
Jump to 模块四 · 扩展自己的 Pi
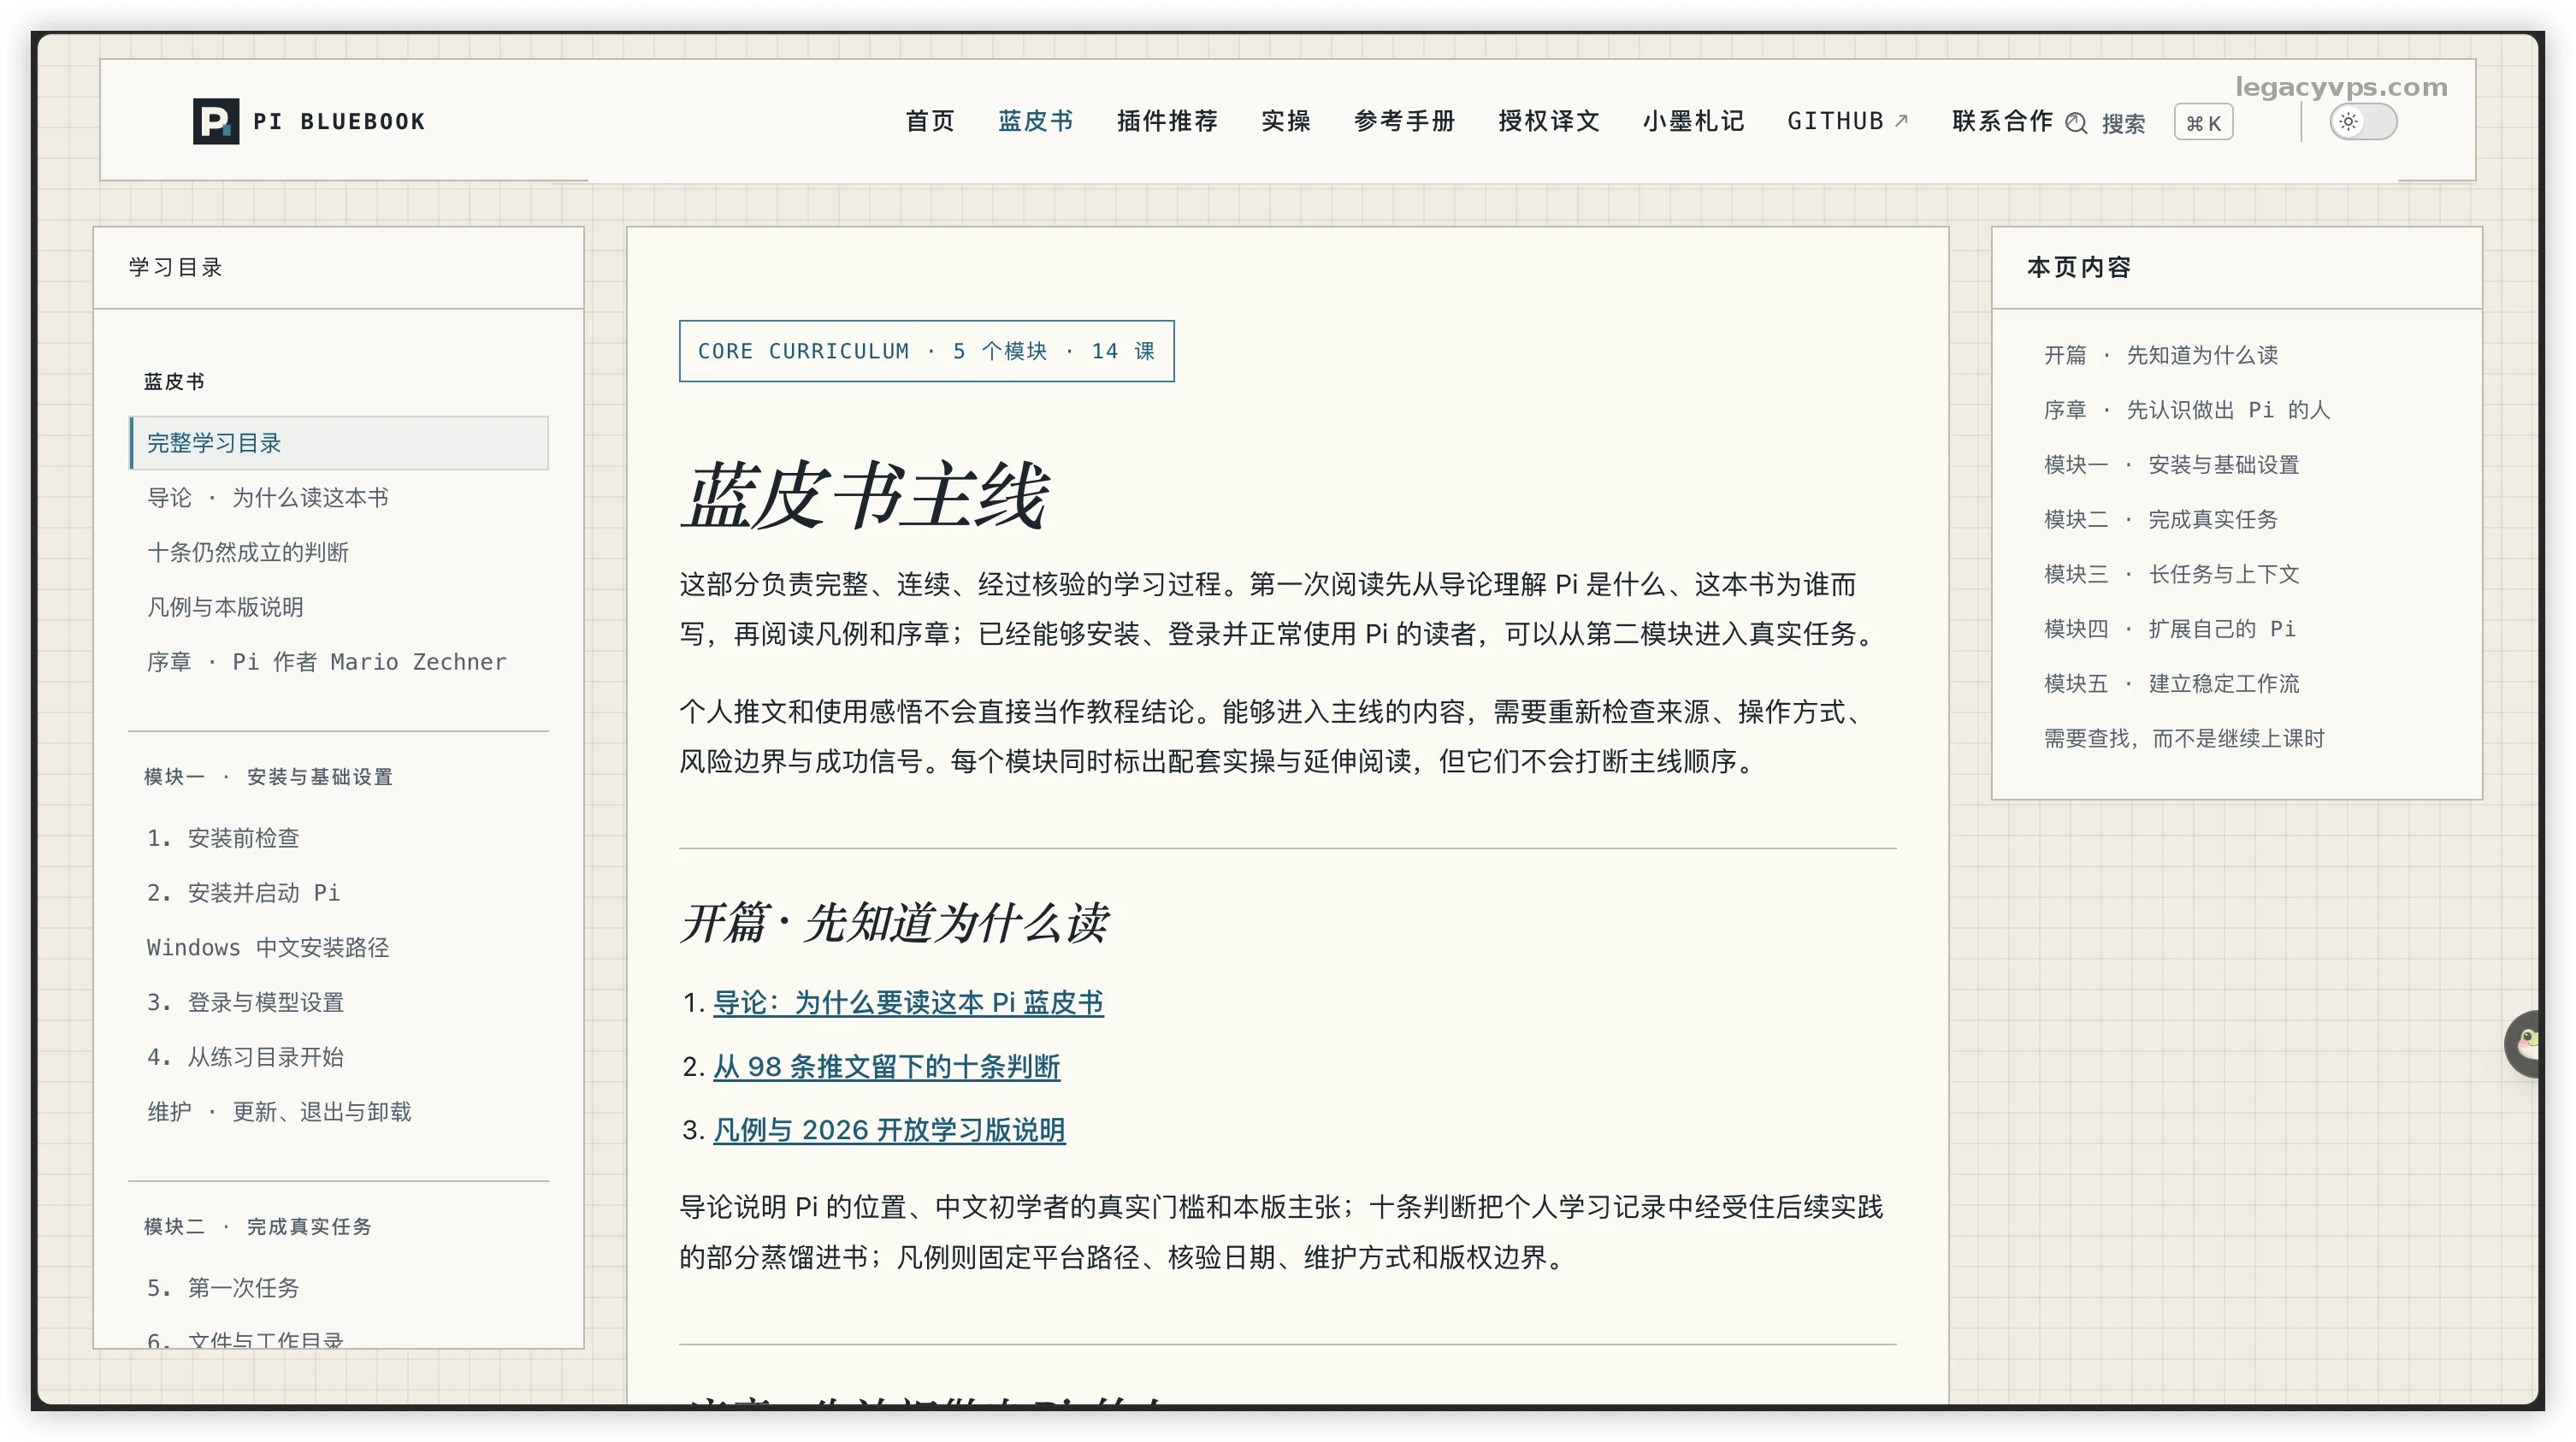click(2170, 629)
